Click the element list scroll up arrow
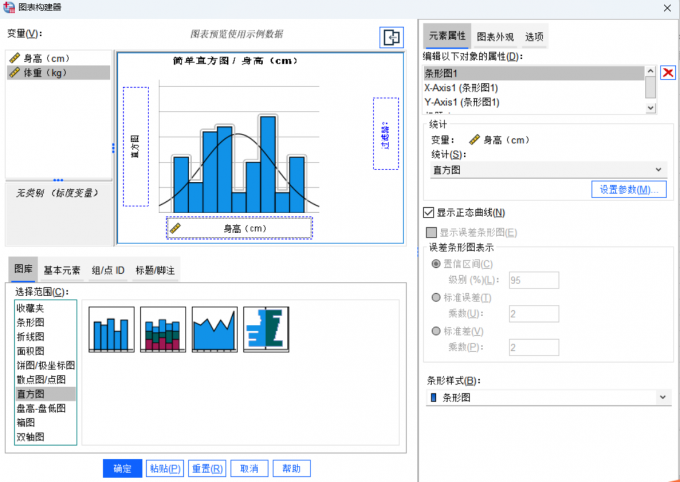The image size is (680, 482). click(x=650, y=71)
